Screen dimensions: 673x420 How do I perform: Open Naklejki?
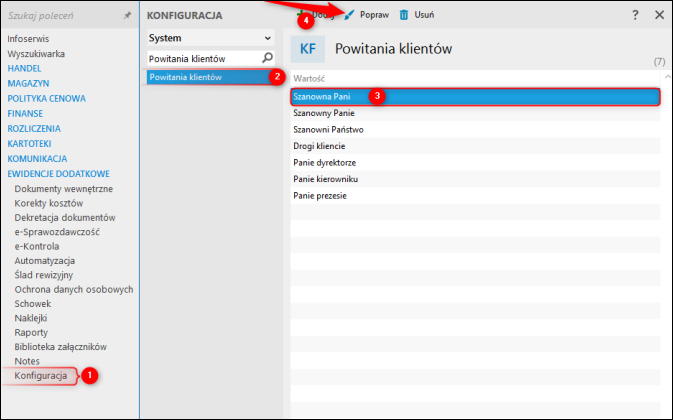(31, 318)
